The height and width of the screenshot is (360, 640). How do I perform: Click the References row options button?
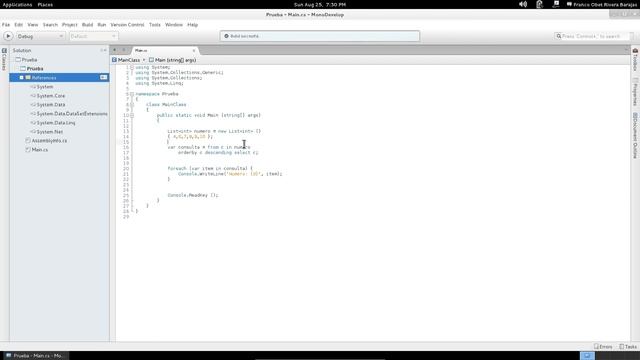point(104,77)
